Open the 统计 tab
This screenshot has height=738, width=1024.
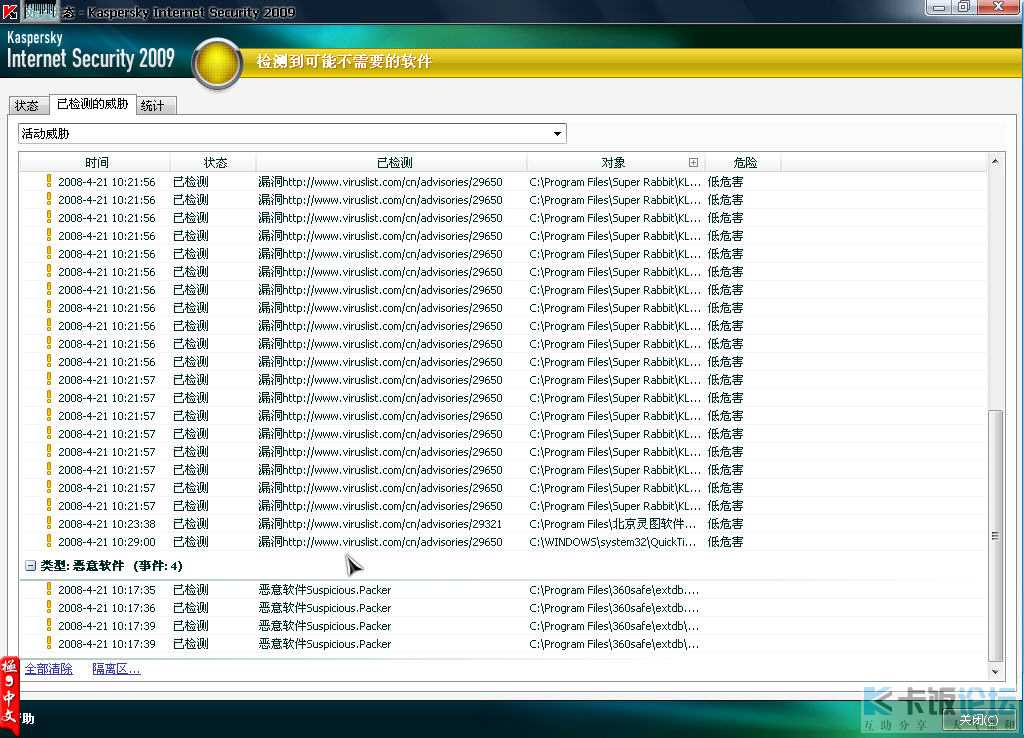point(155,105)
